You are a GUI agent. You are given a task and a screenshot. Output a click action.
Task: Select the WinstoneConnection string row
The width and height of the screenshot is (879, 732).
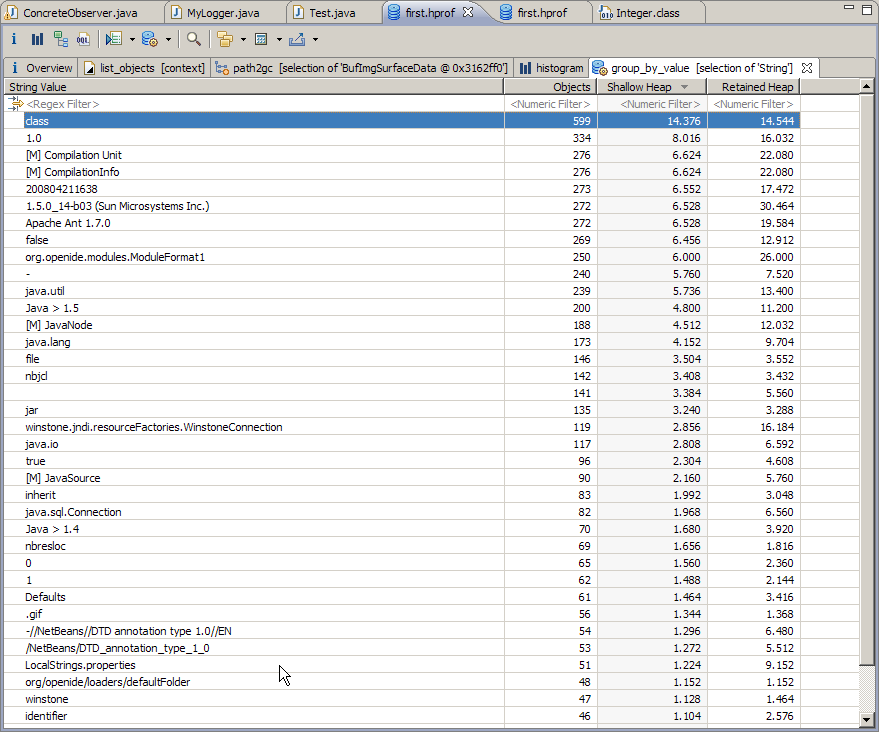402,427
